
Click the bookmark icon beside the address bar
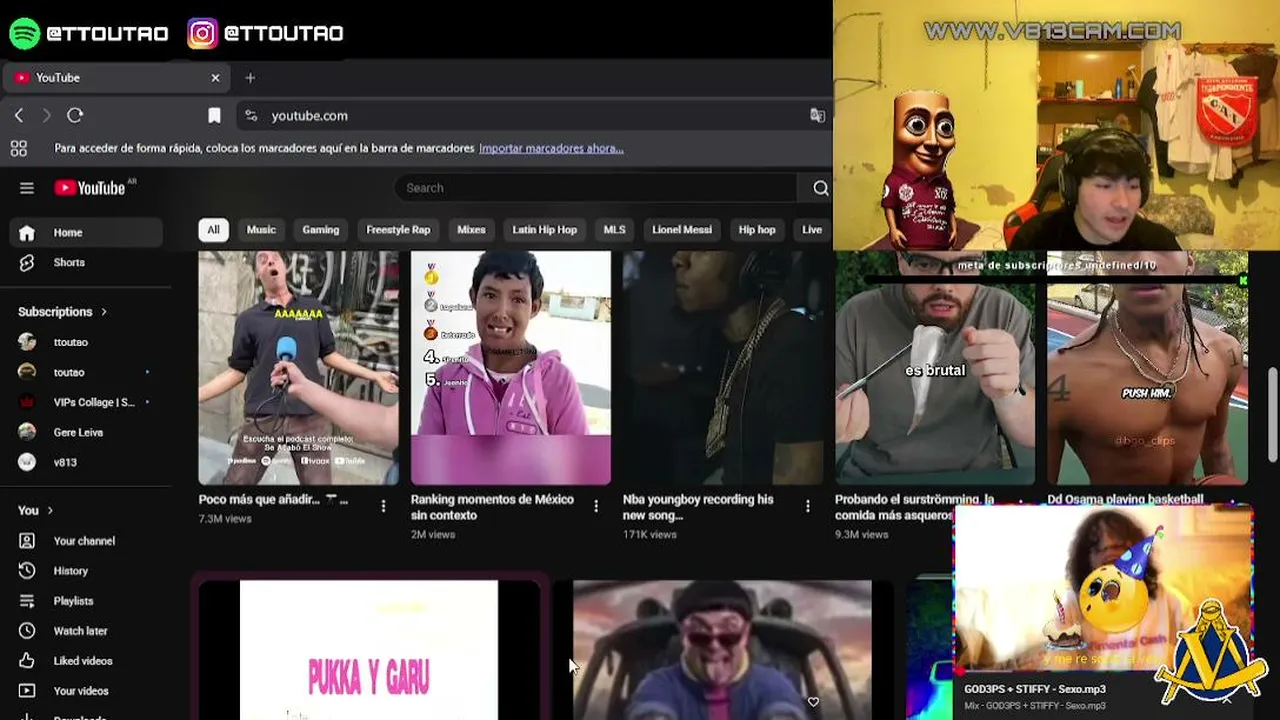click(x=214, y=116)
